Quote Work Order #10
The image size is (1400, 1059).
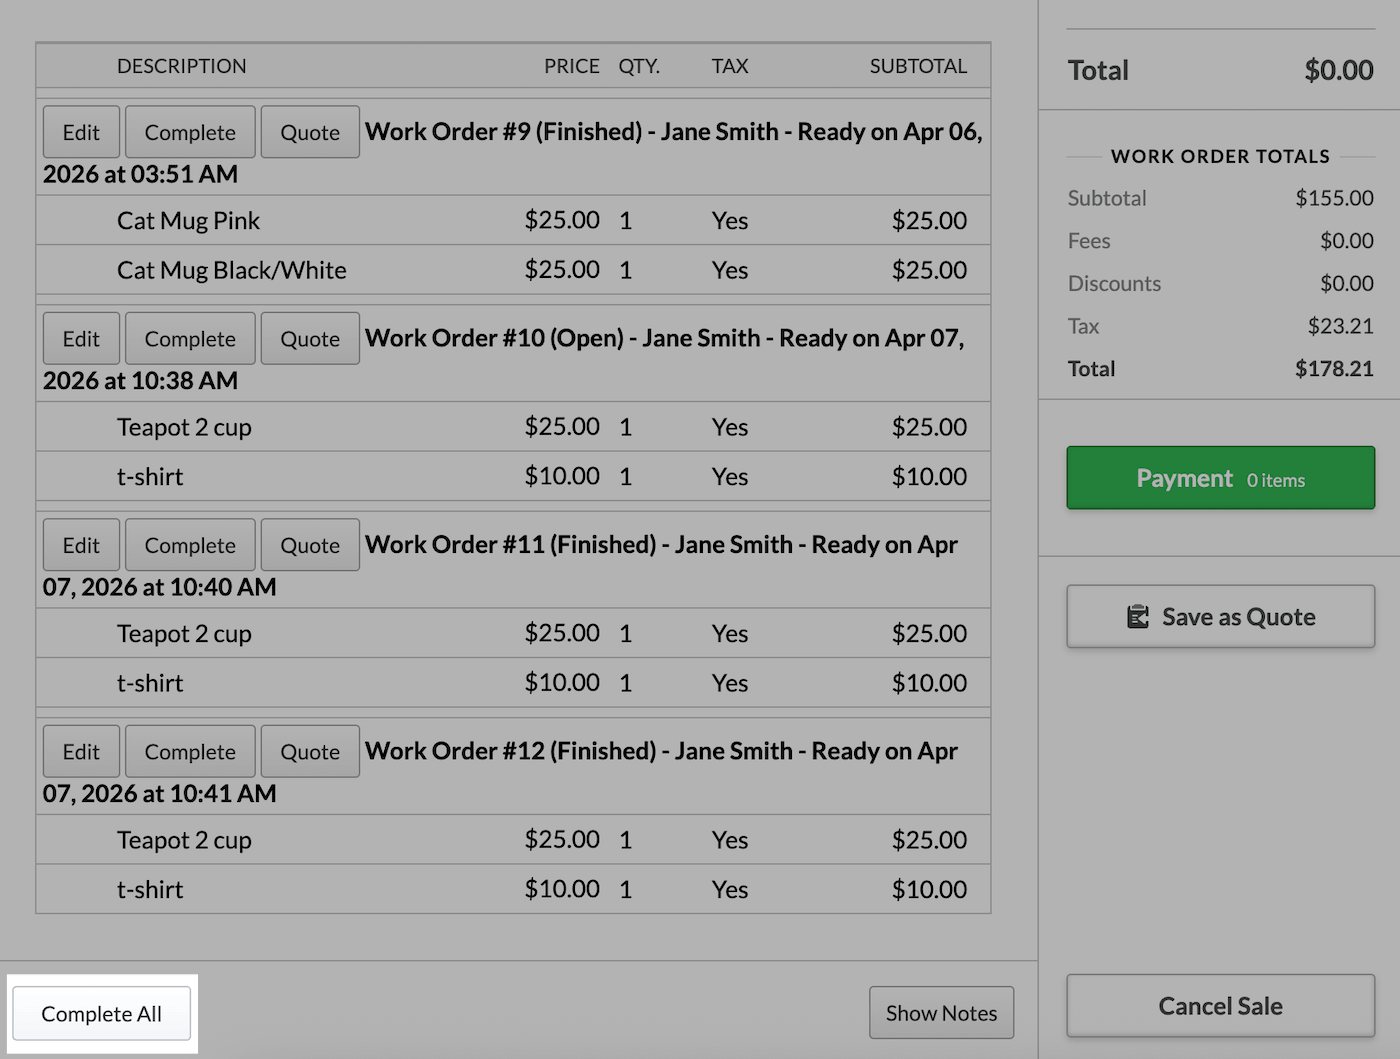(x=310, y=339)
